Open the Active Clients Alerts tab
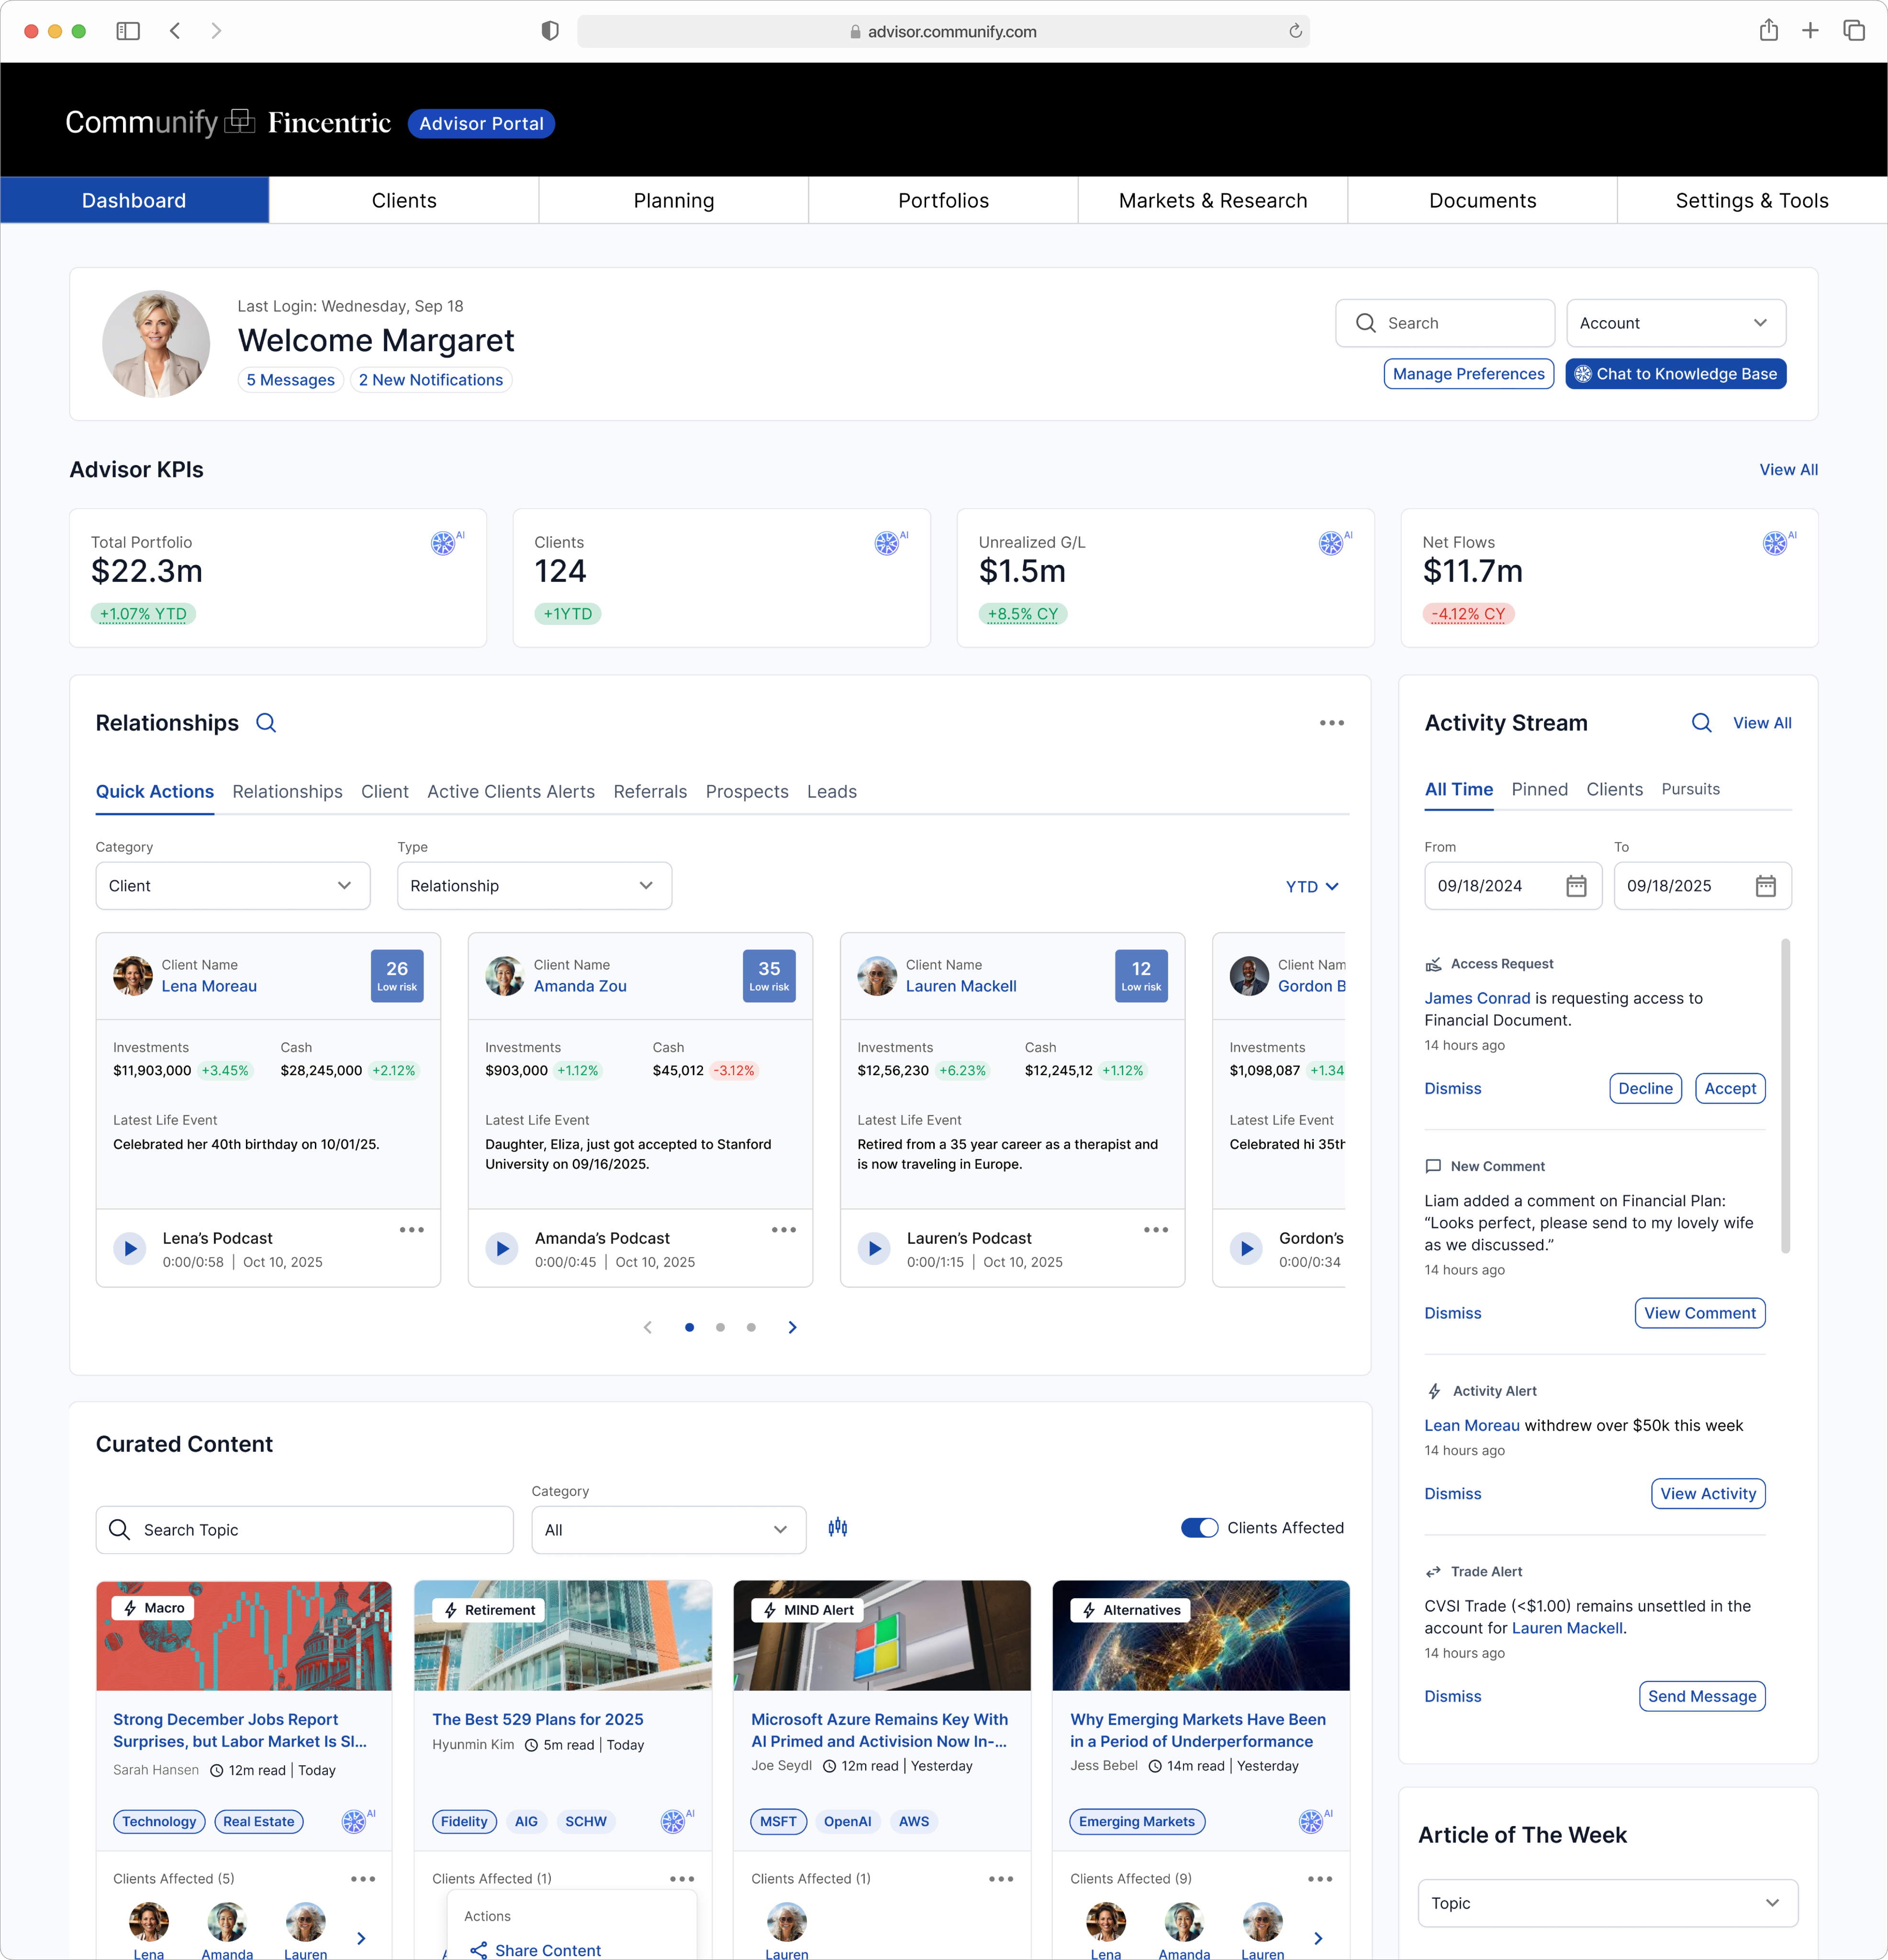 point(510,791)
